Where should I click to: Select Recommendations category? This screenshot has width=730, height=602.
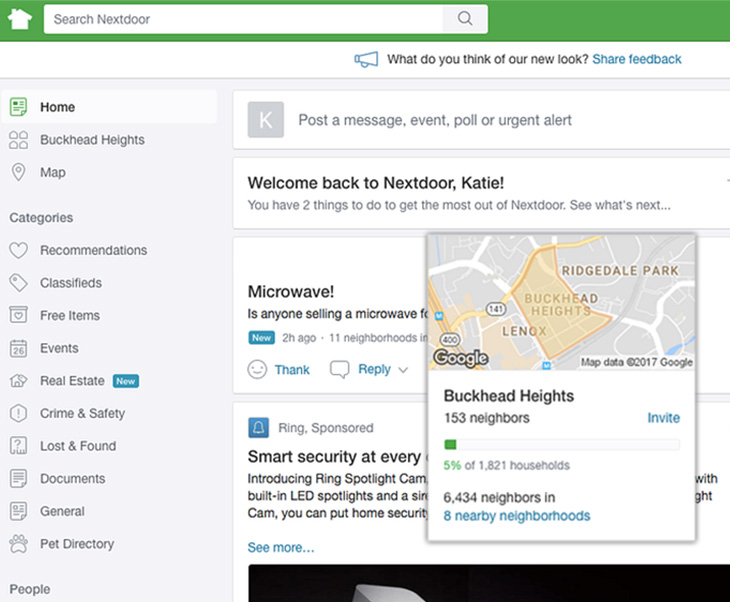point(94,250)
